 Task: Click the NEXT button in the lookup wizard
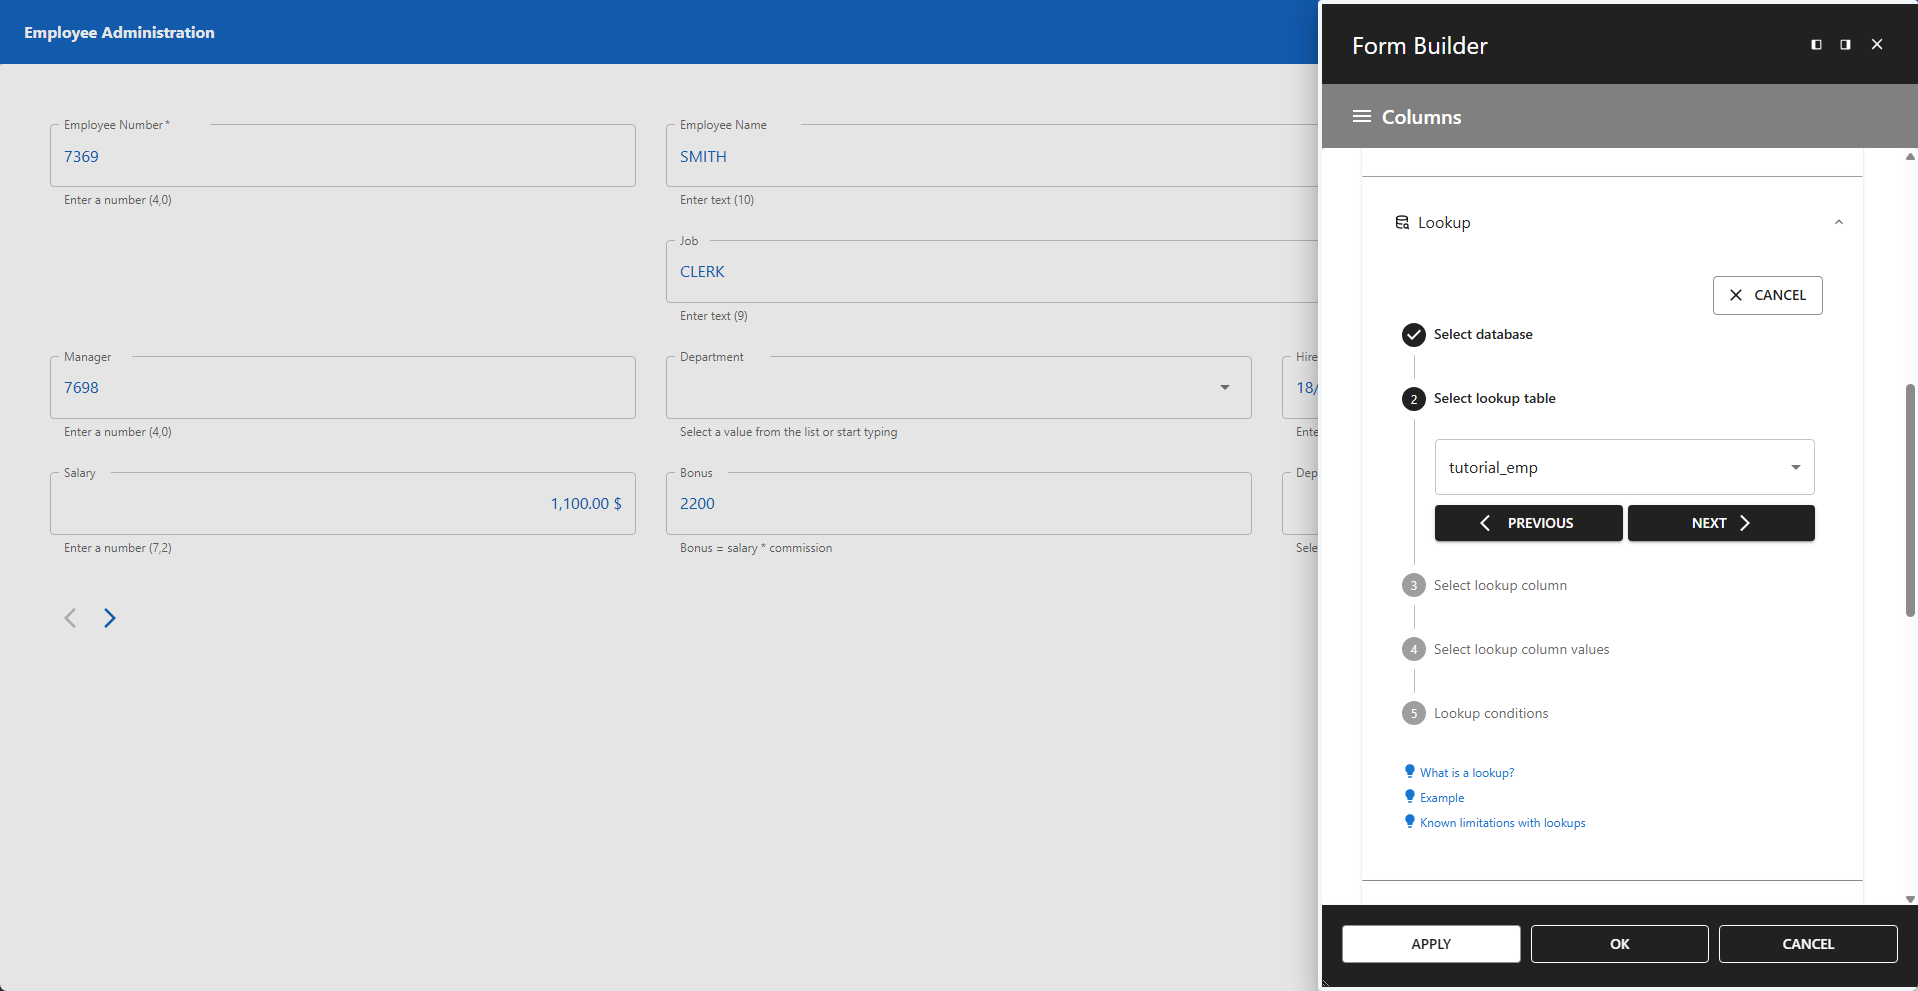[x=1720, y=523]
